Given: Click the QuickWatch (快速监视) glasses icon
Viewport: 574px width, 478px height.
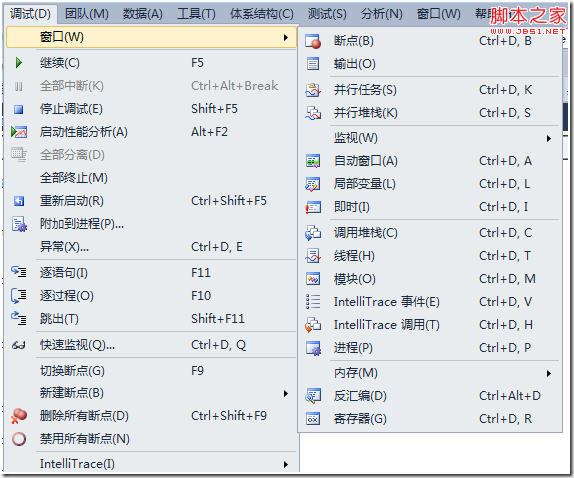Looking at the screenshot, I should [19, 345].
